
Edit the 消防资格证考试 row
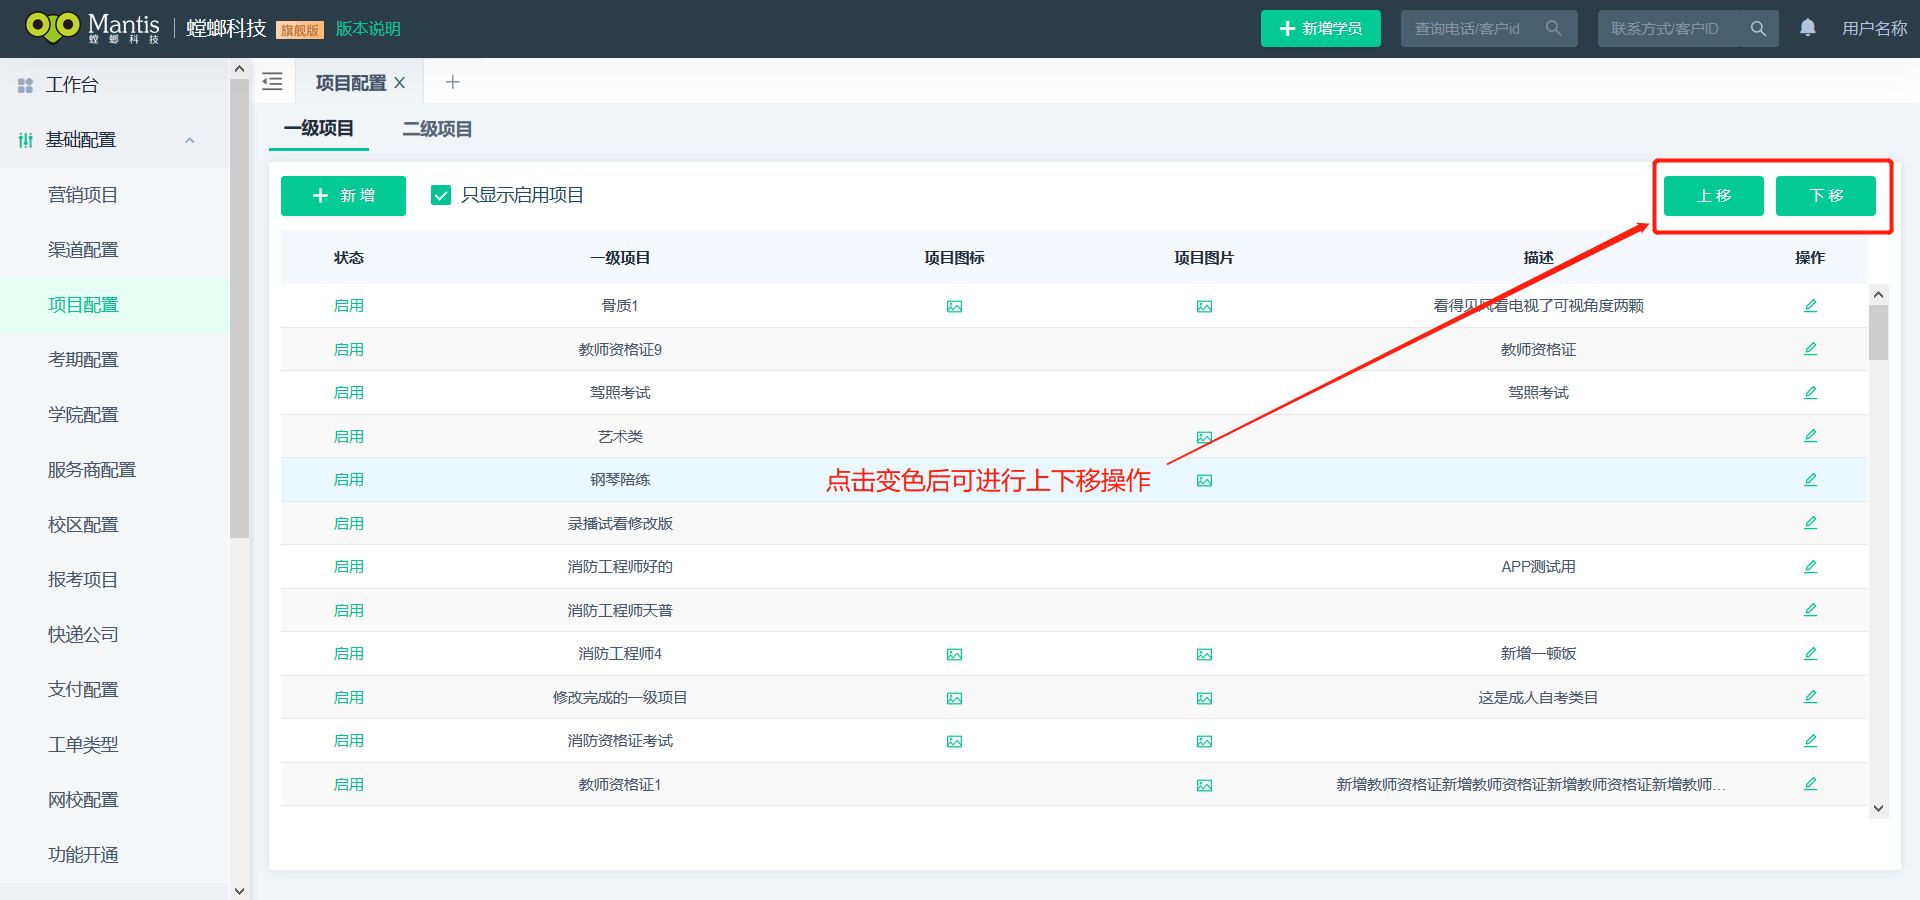[1810, 740]
